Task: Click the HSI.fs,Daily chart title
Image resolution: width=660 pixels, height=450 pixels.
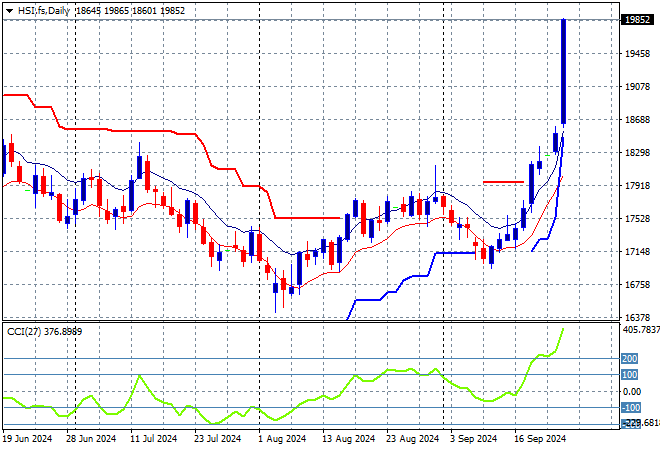Action: pos(45,10)
